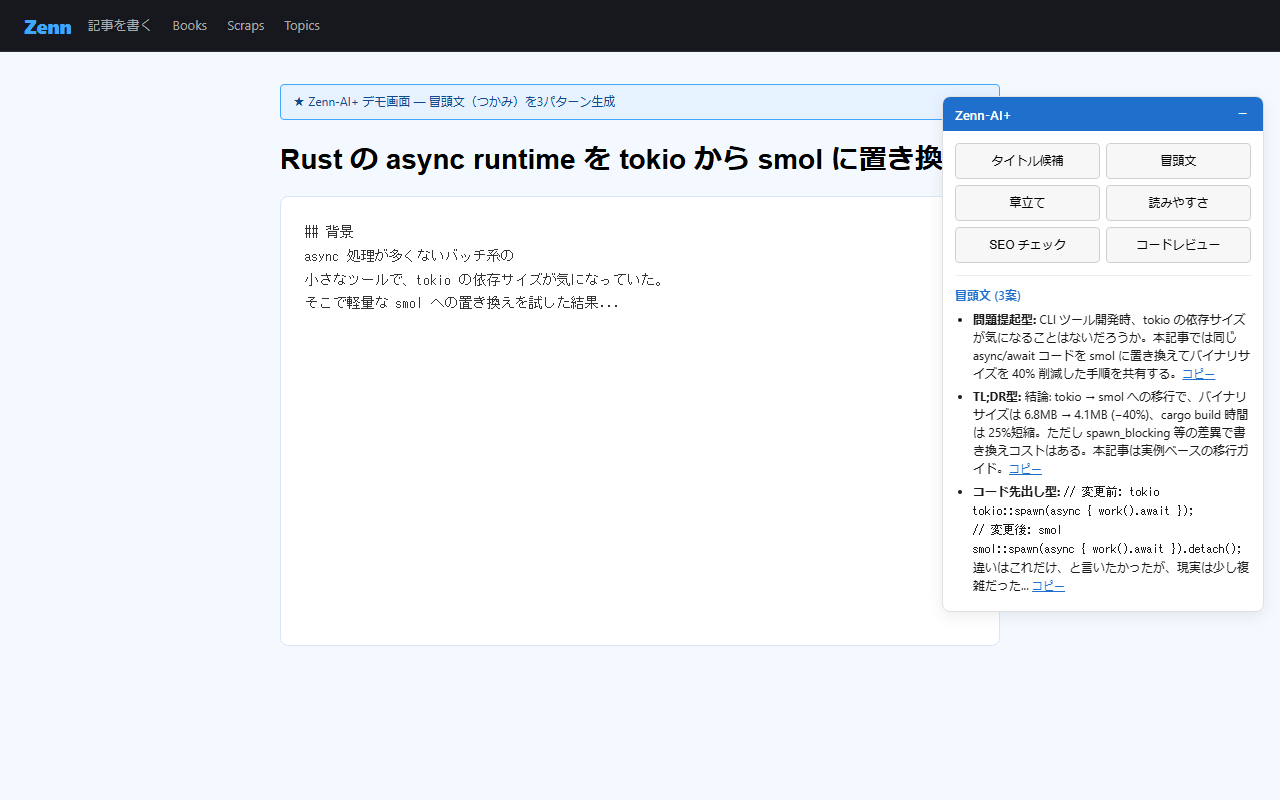The height and width of the screenshot is (800, 1280).
Task: Click the article title heading field
Action: pos(611,159)
